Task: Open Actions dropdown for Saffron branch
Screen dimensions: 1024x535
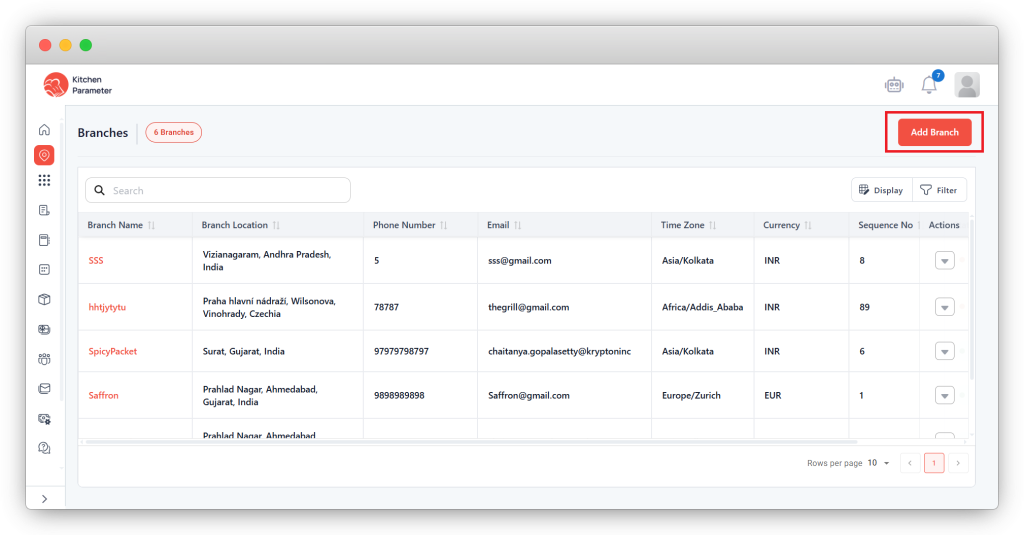Action: pos(944,396)
